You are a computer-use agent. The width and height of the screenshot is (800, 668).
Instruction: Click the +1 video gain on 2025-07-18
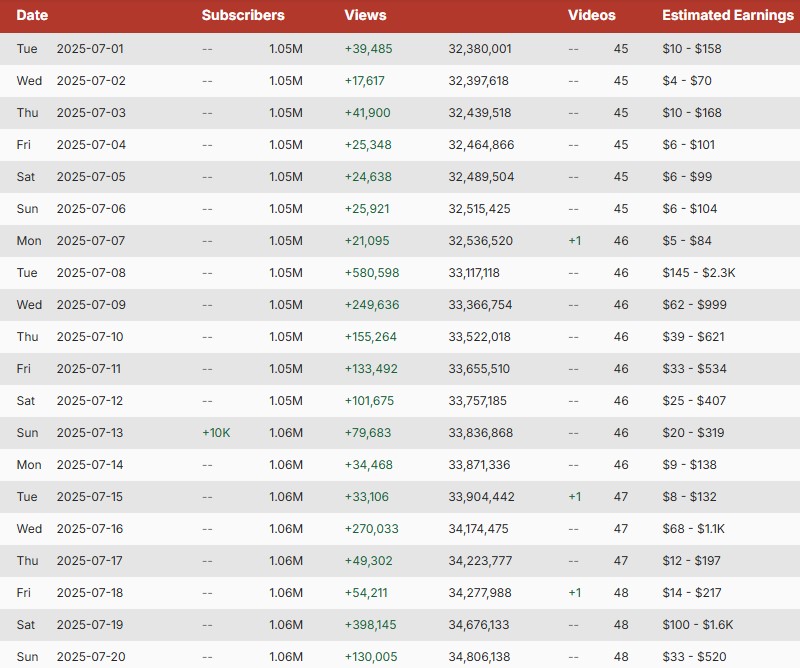(574, 593)
